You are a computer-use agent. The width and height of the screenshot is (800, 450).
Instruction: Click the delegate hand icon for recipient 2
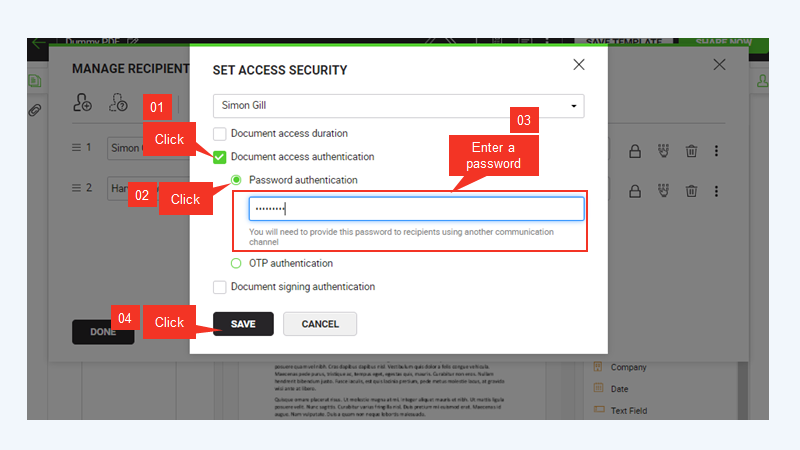[663, 191]
